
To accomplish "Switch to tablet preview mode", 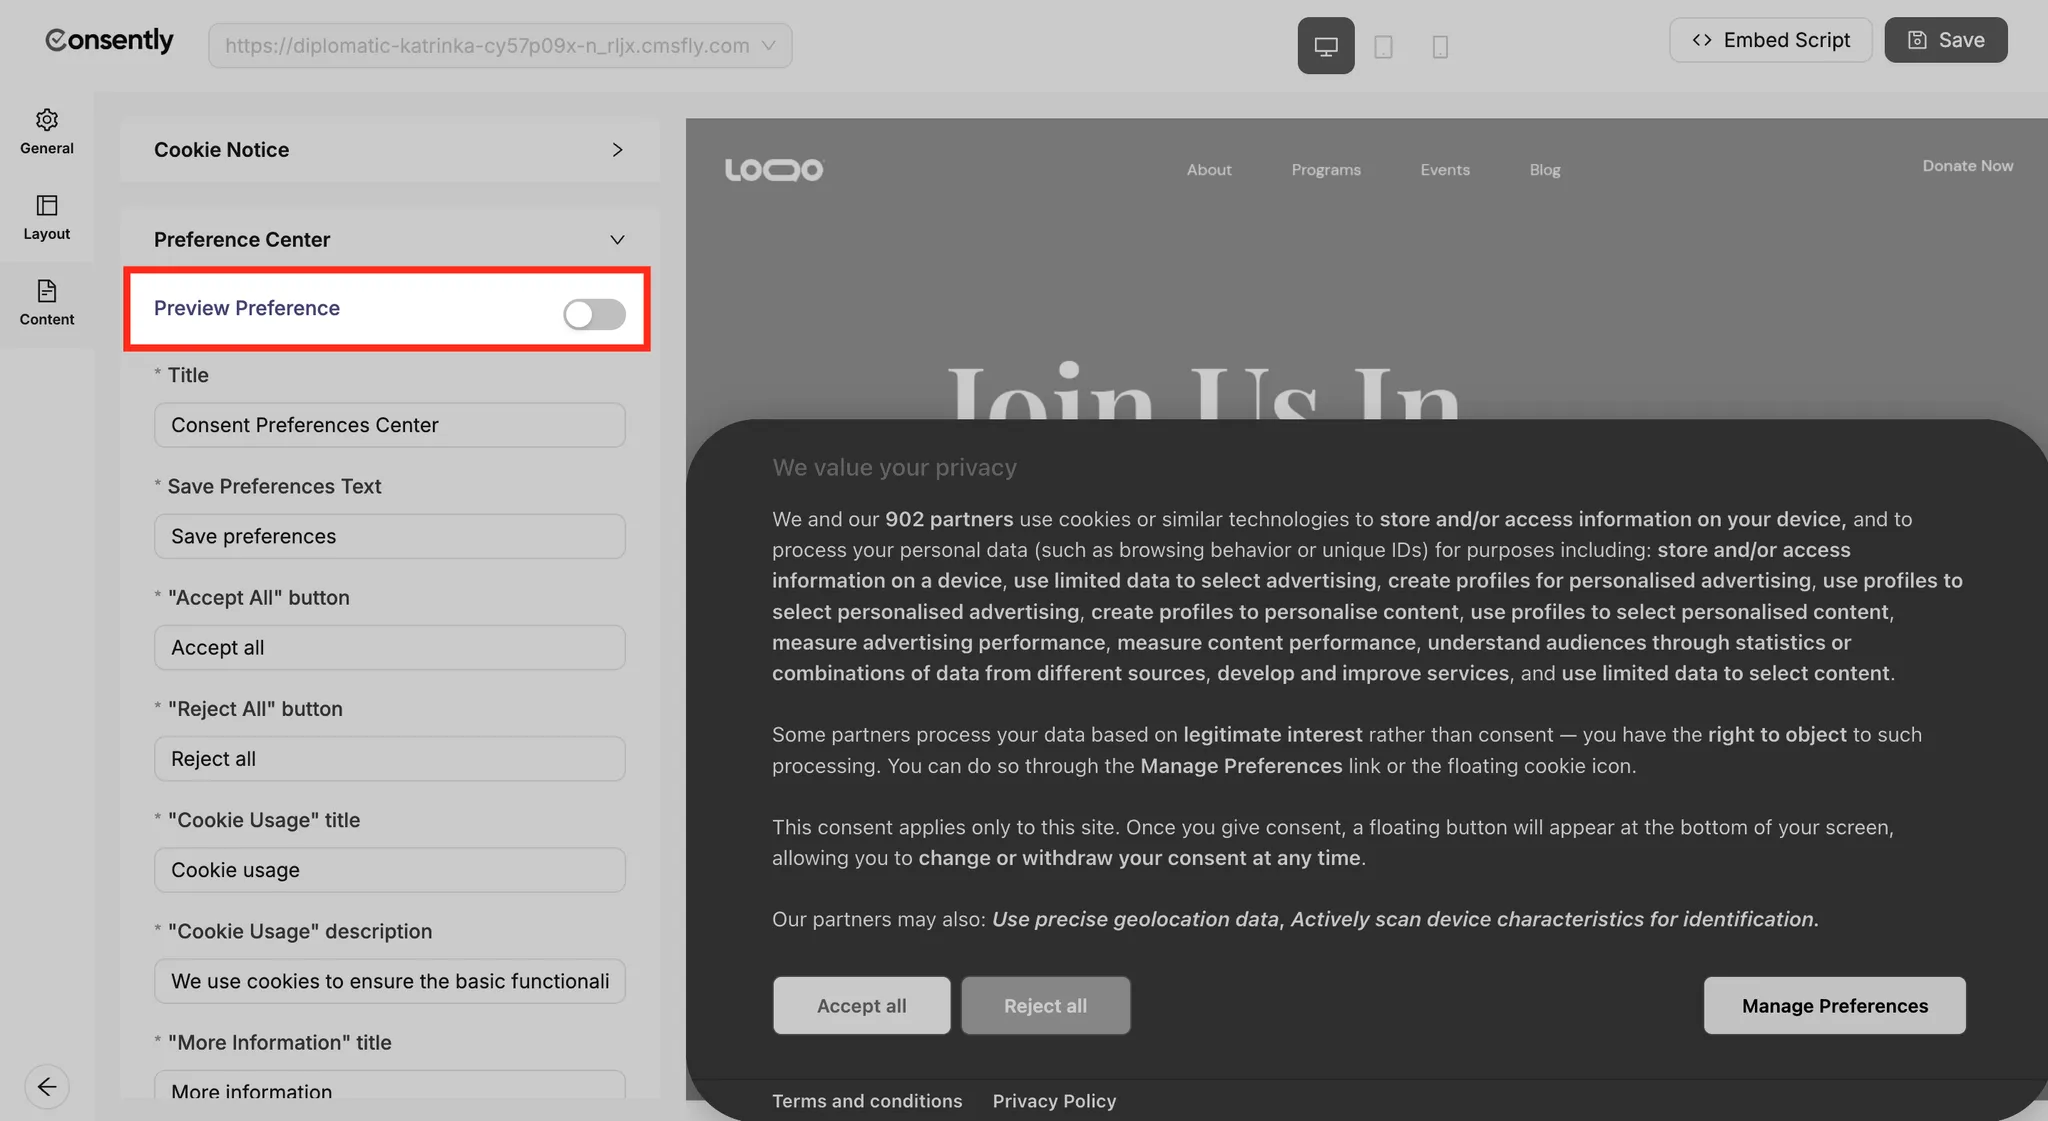I will (1383, 46).
